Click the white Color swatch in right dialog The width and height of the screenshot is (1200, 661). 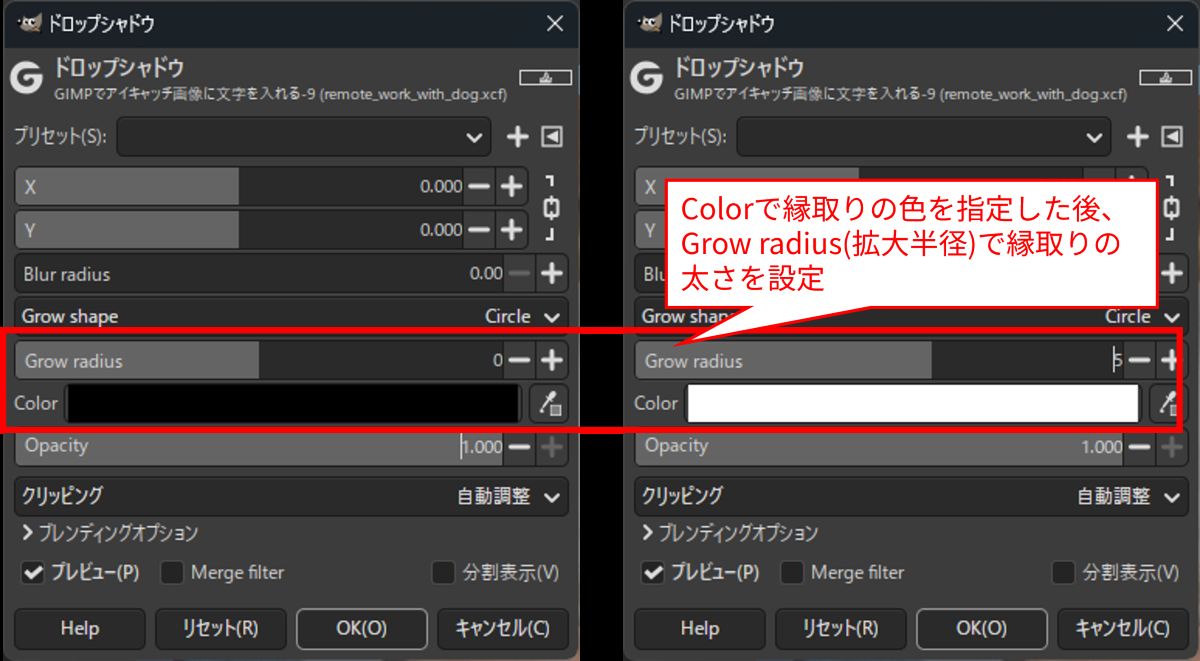pos(912,403)
